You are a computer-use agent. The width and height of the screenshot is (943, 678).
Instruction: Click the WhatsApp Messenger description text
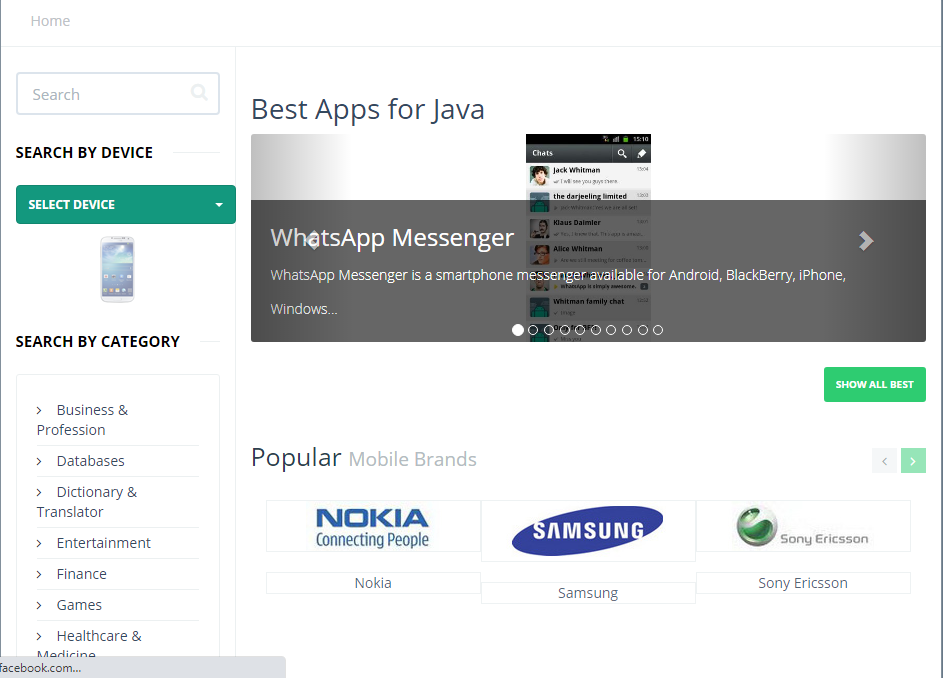coord(558,292)
